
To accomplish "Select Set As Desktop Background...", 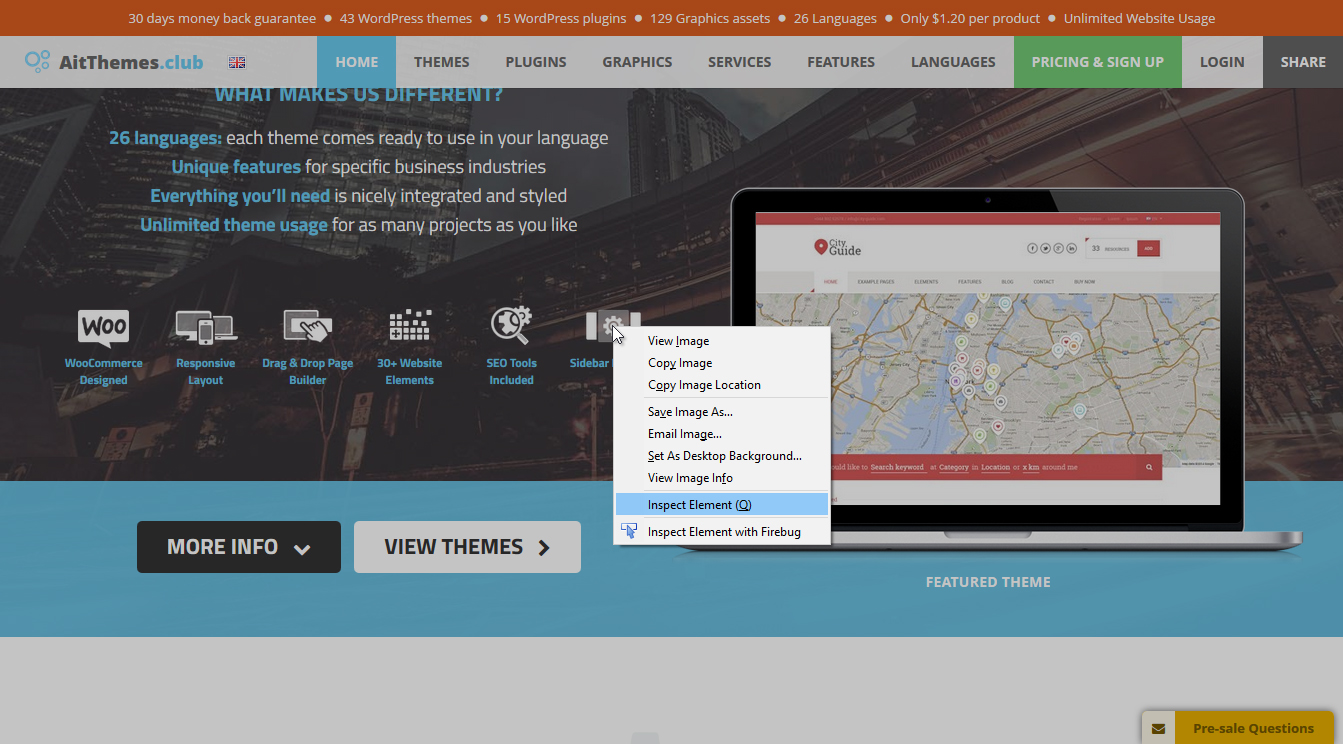I will [x=721, y=456].
